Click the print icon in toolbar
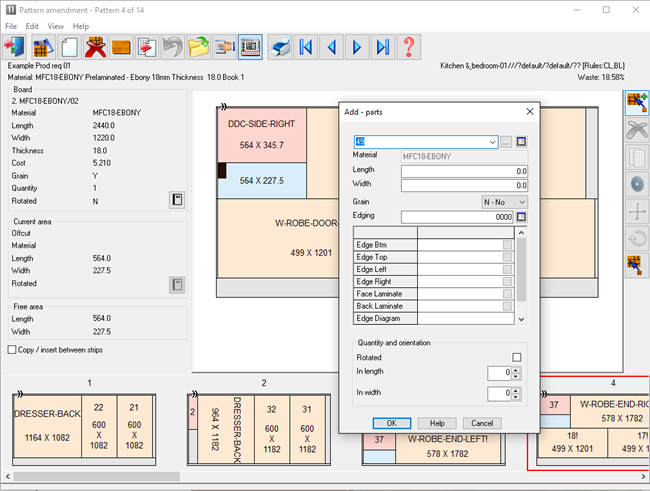The image size is (650, 491). coord(281,47)
